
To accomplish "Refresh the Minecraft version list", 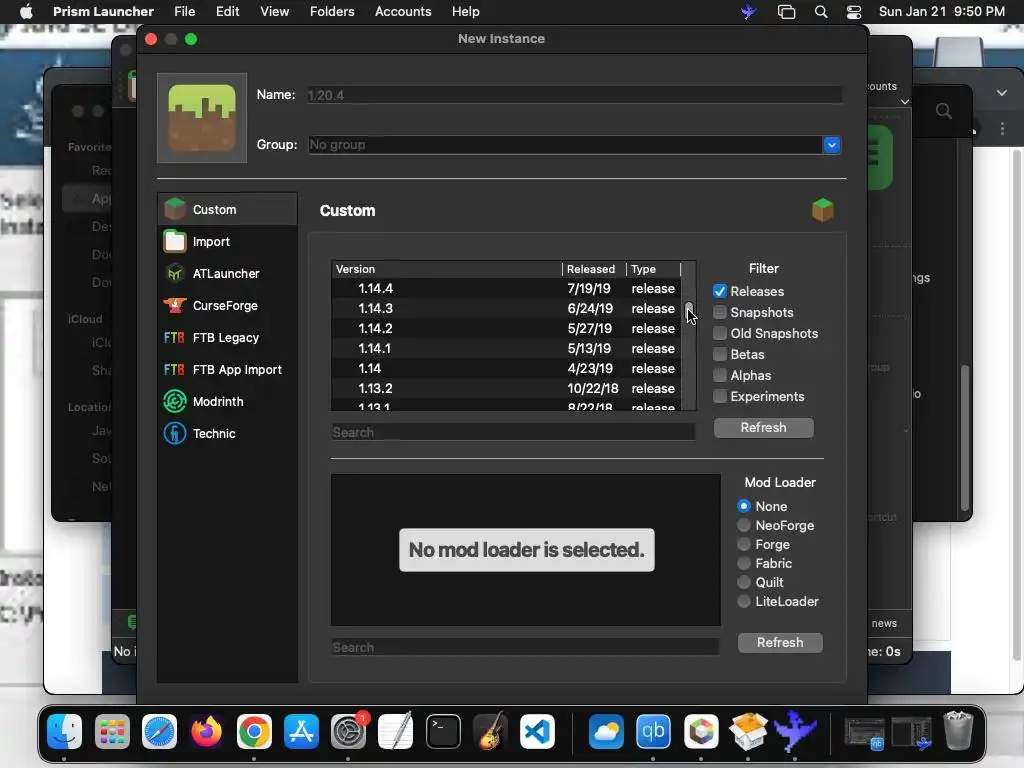I will [x=763, y=427].
